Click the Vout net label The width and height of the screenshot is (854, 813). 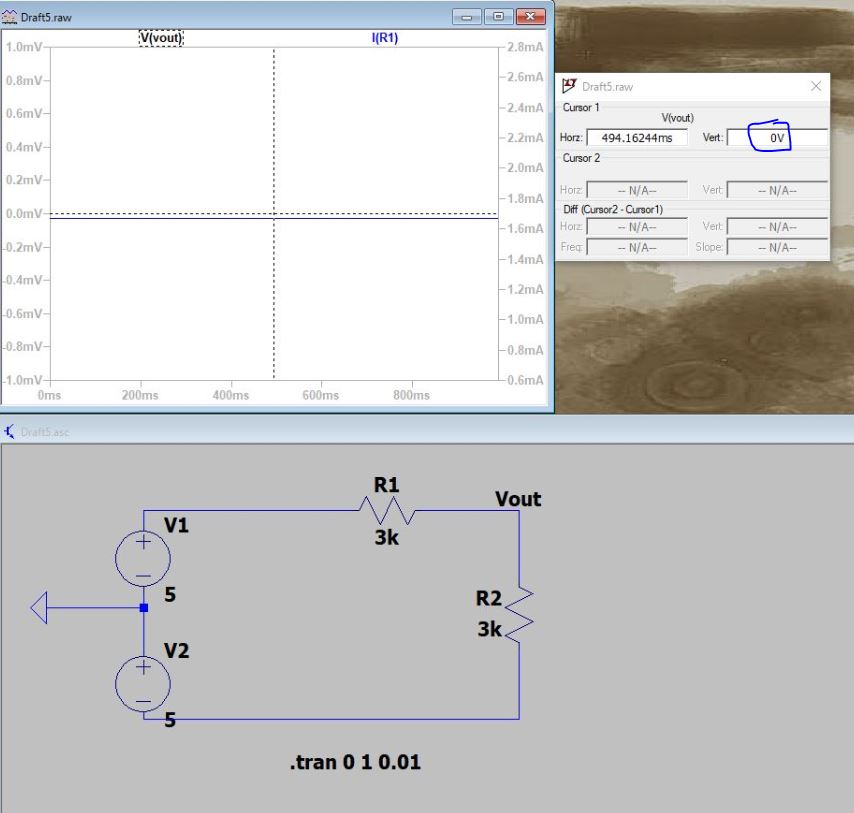coord(518,498)
